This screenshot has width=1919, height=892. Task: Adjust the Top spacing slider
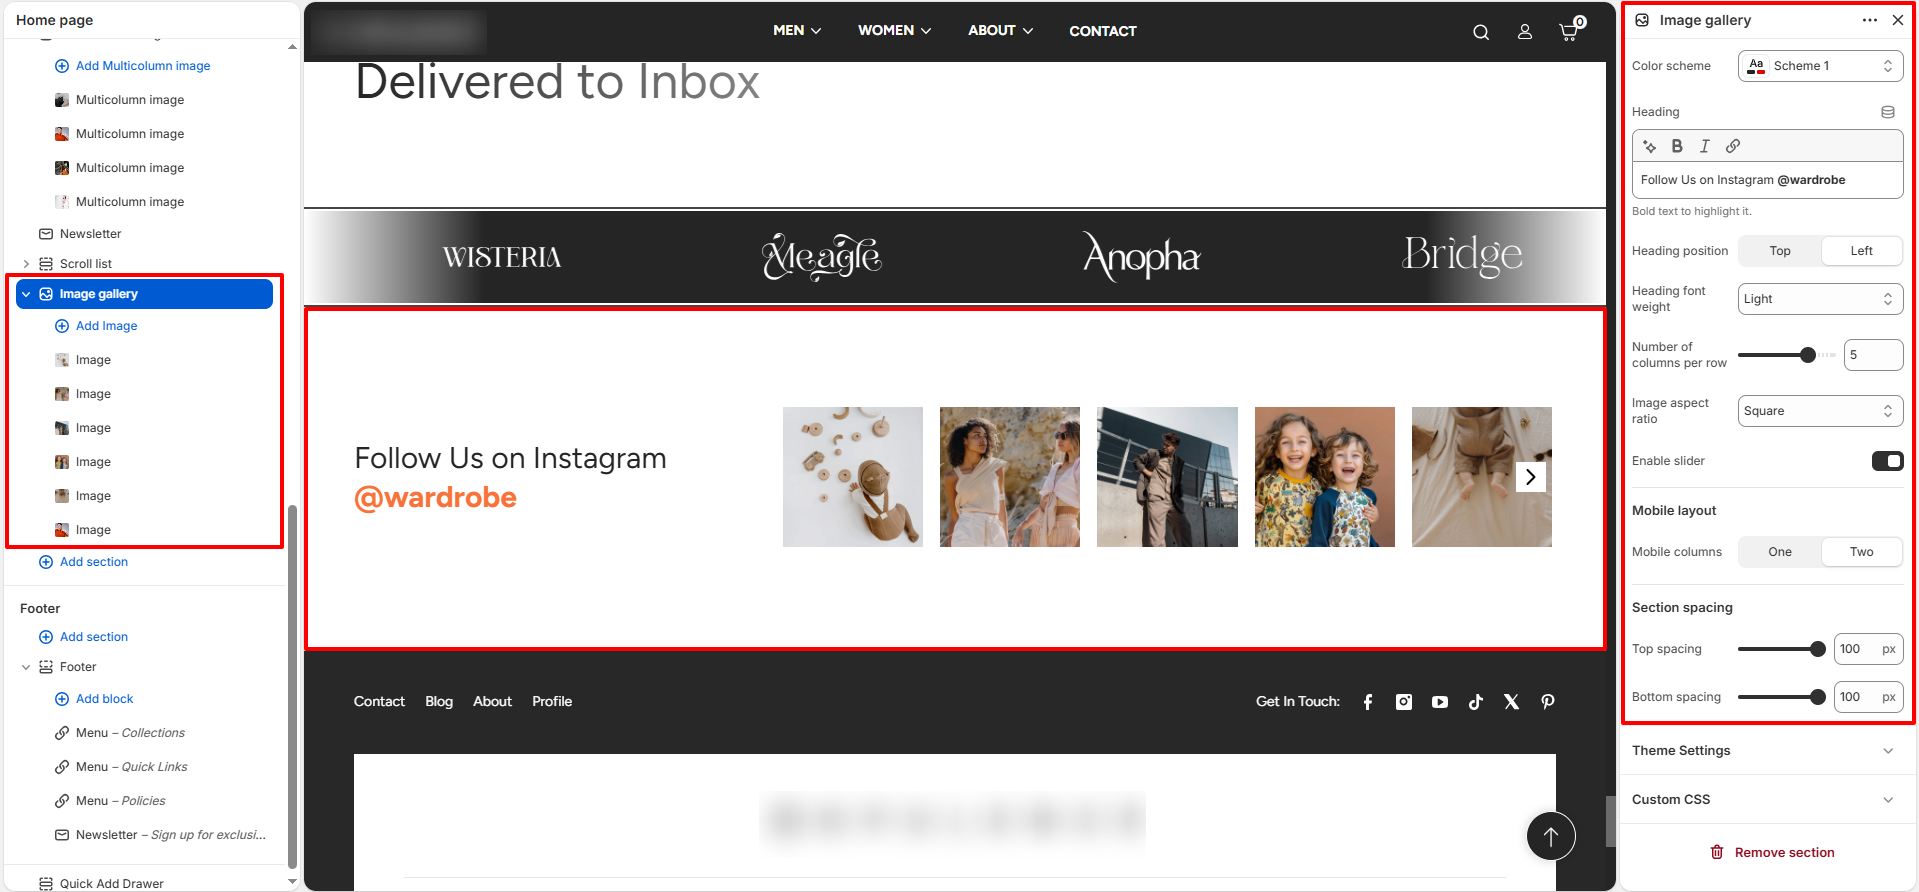[x=1818, y=649]
